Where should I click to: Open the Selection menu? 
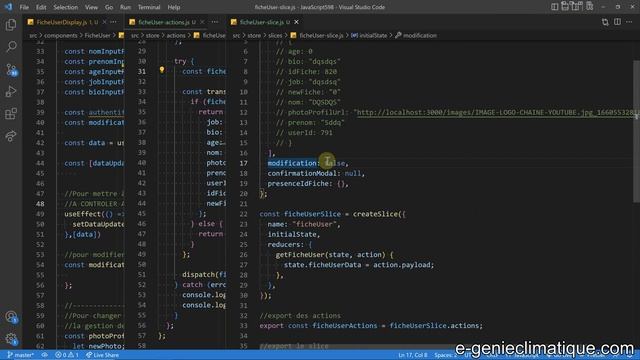65,7
